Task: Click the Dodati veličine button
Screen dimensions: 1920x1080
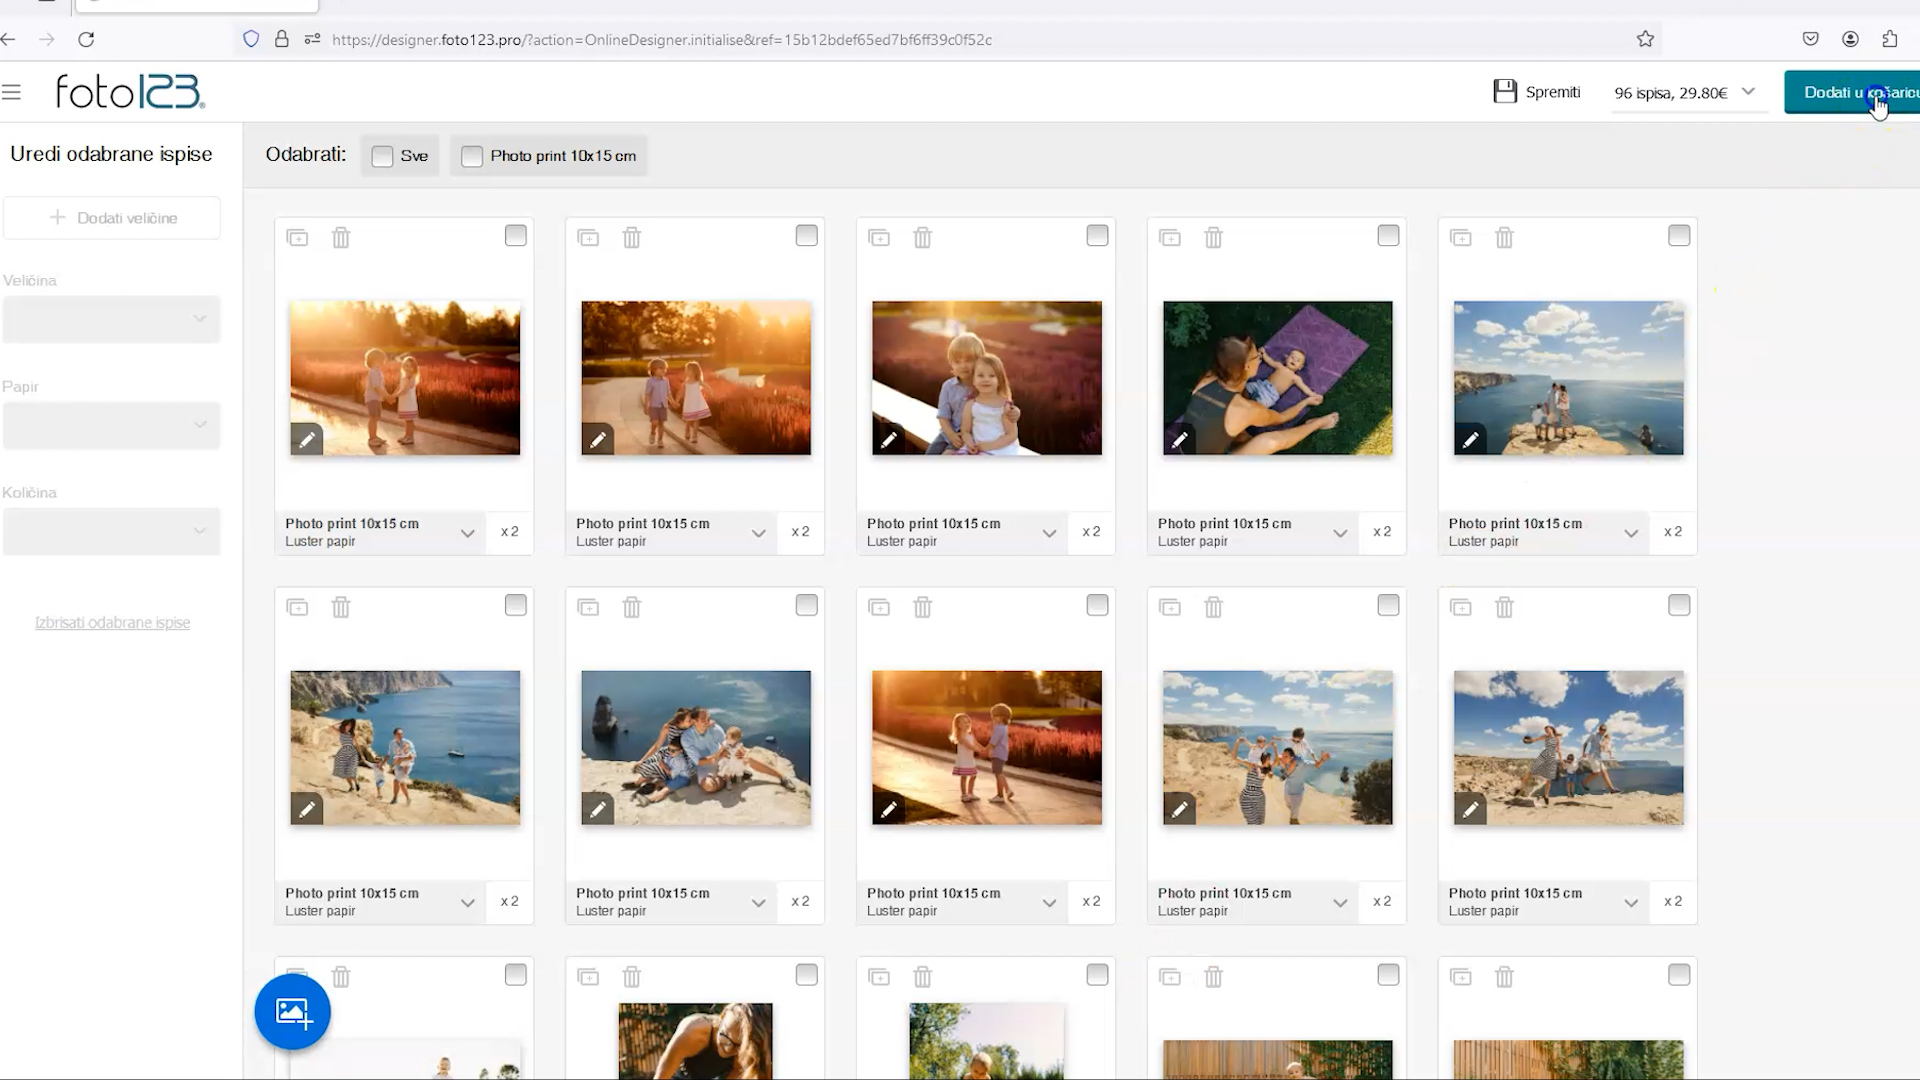Action: [x=112, y=218]
